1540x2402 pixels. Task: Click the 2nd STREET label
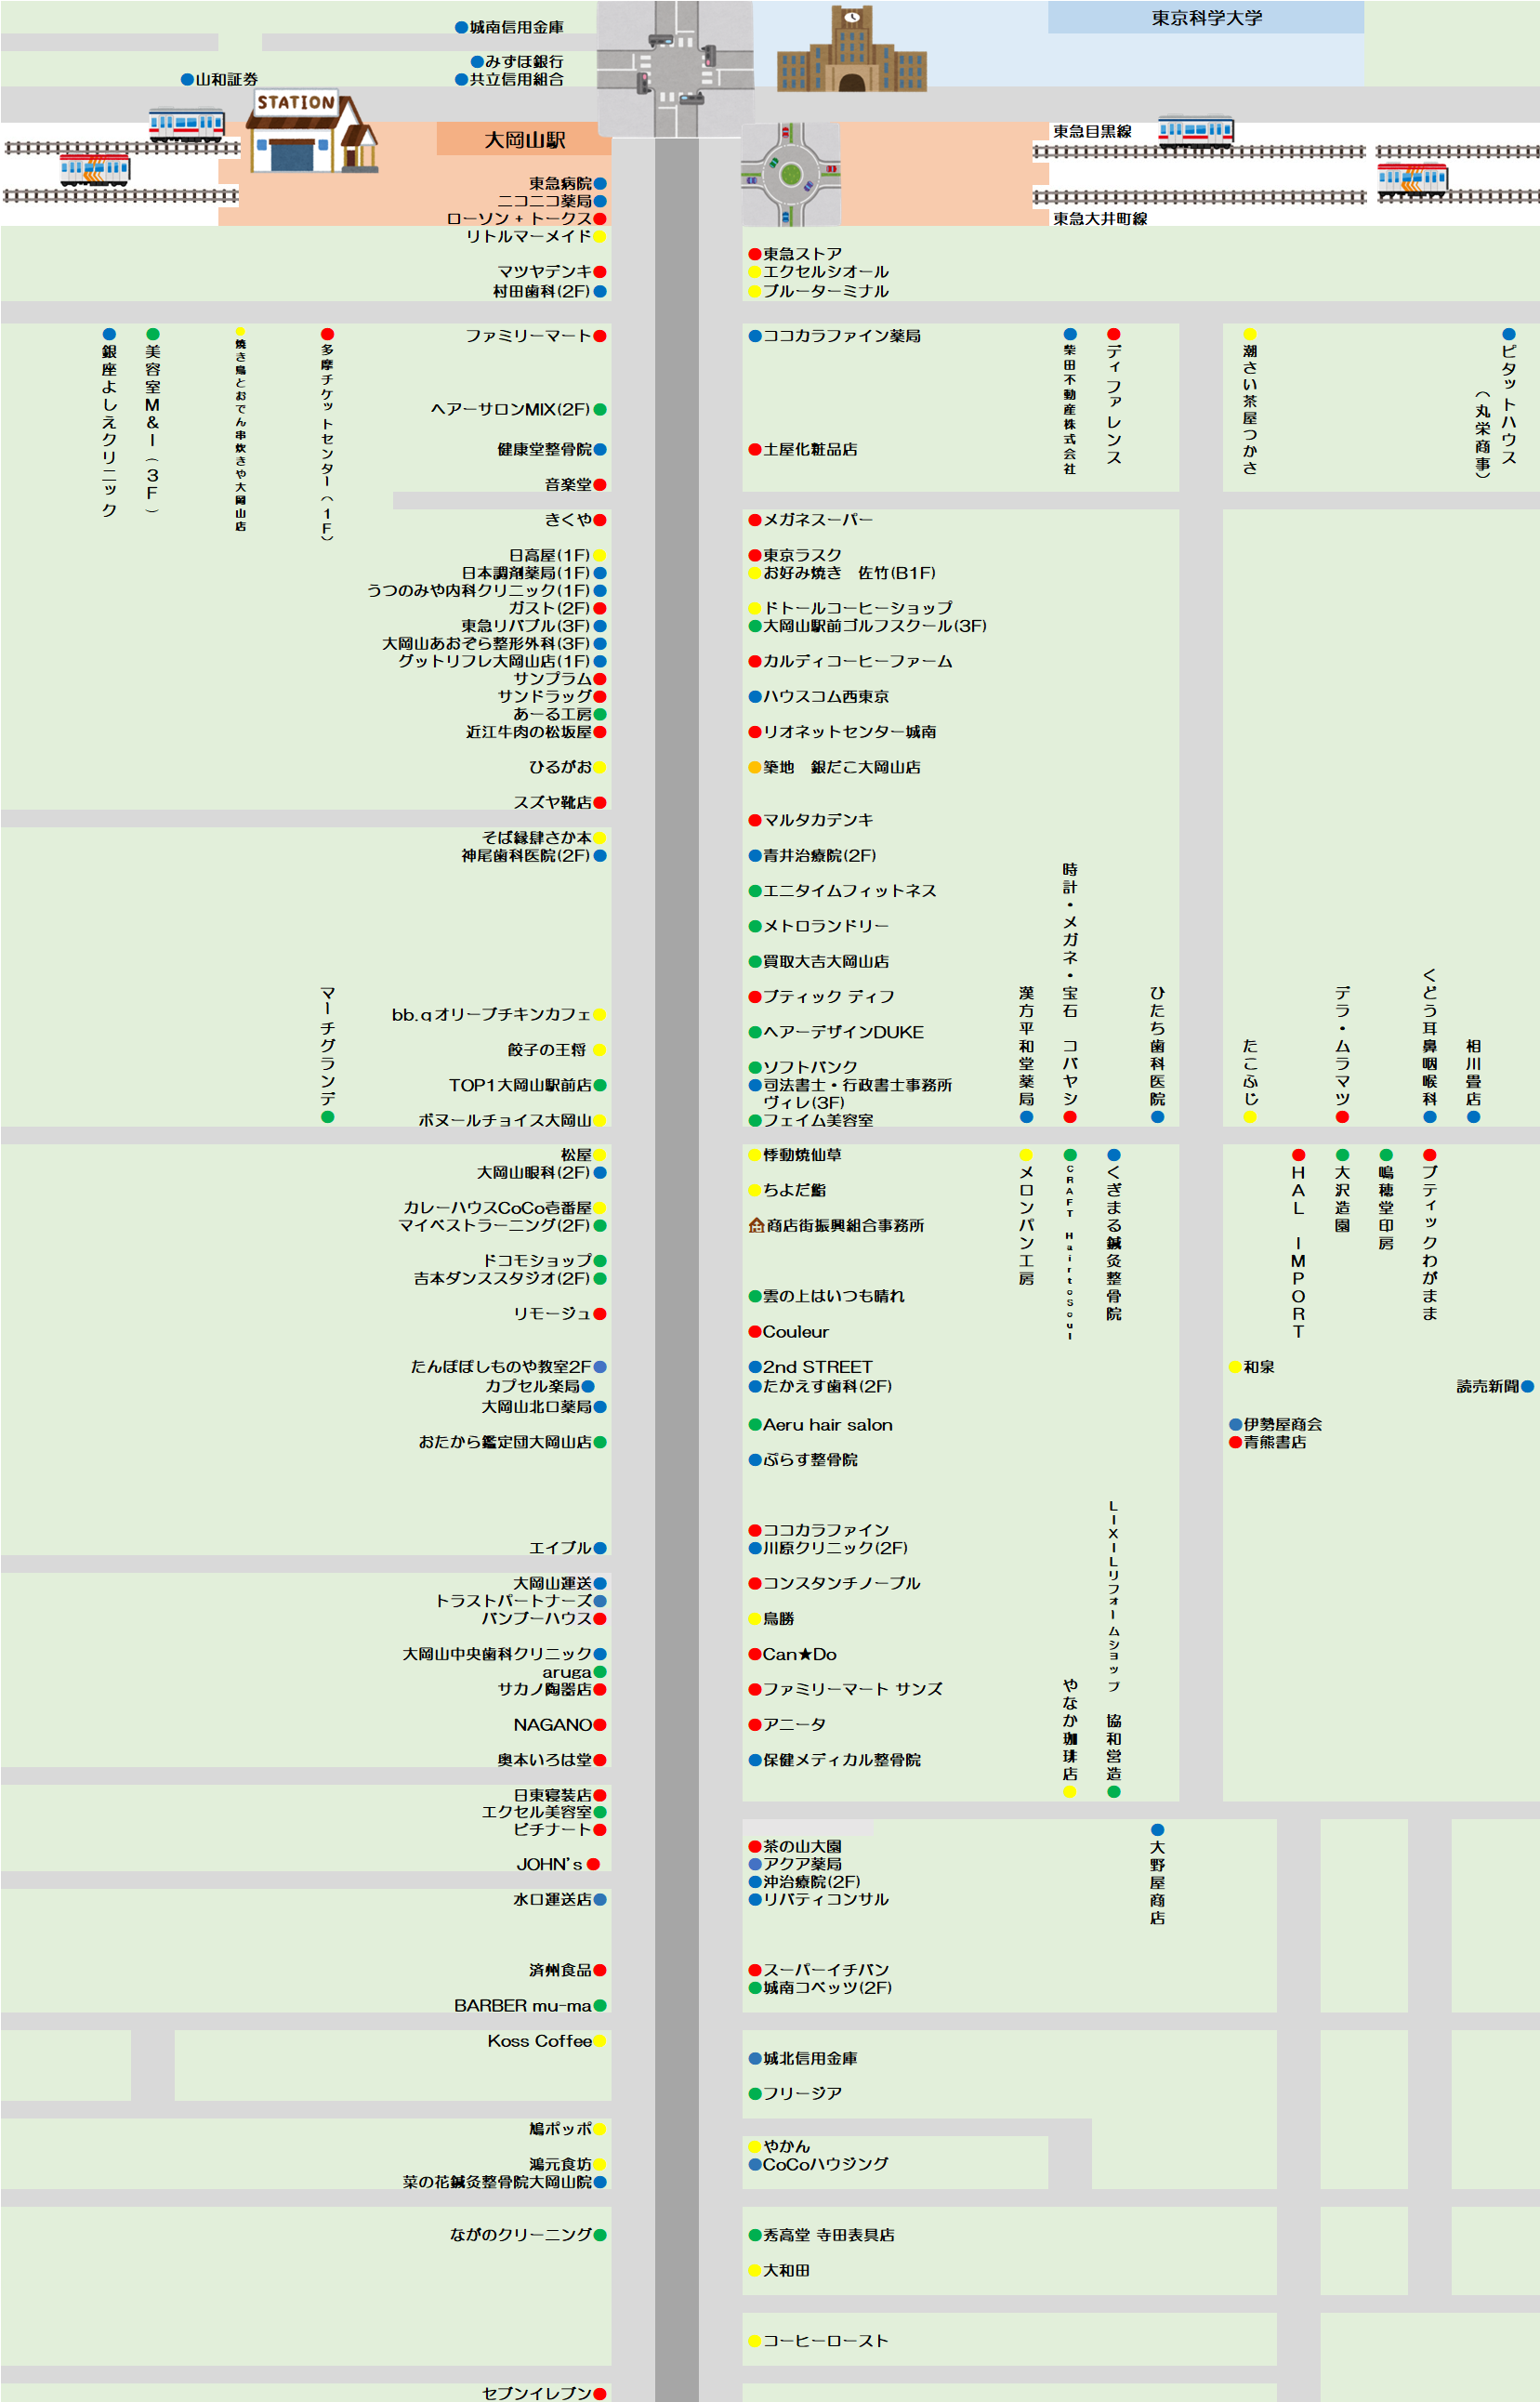[x=818, y=1367]
